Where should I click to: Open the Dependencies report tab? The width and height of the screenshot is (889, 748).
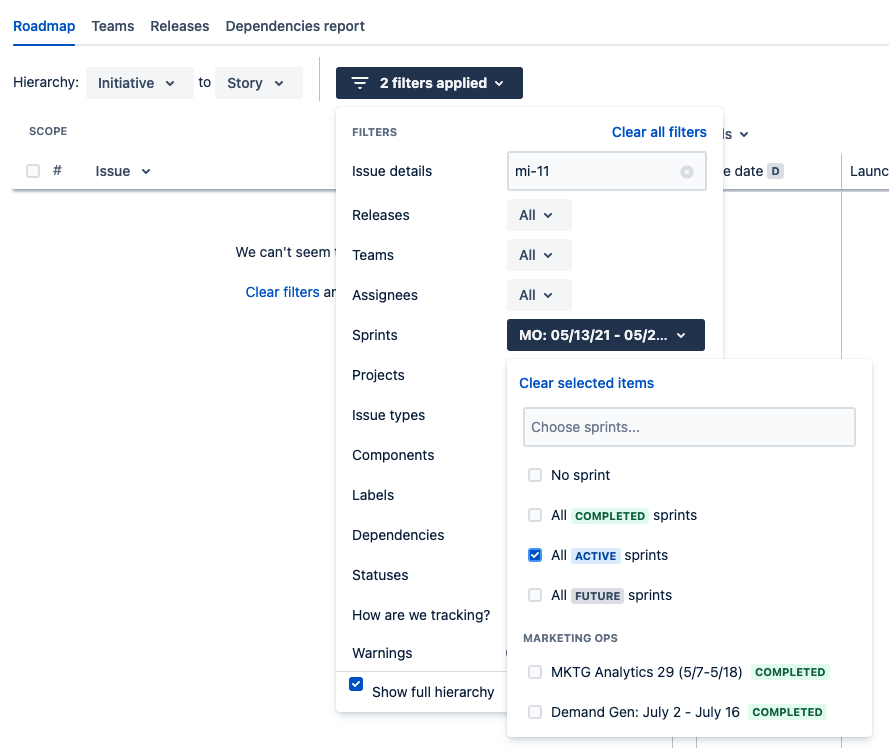[295, 26]
